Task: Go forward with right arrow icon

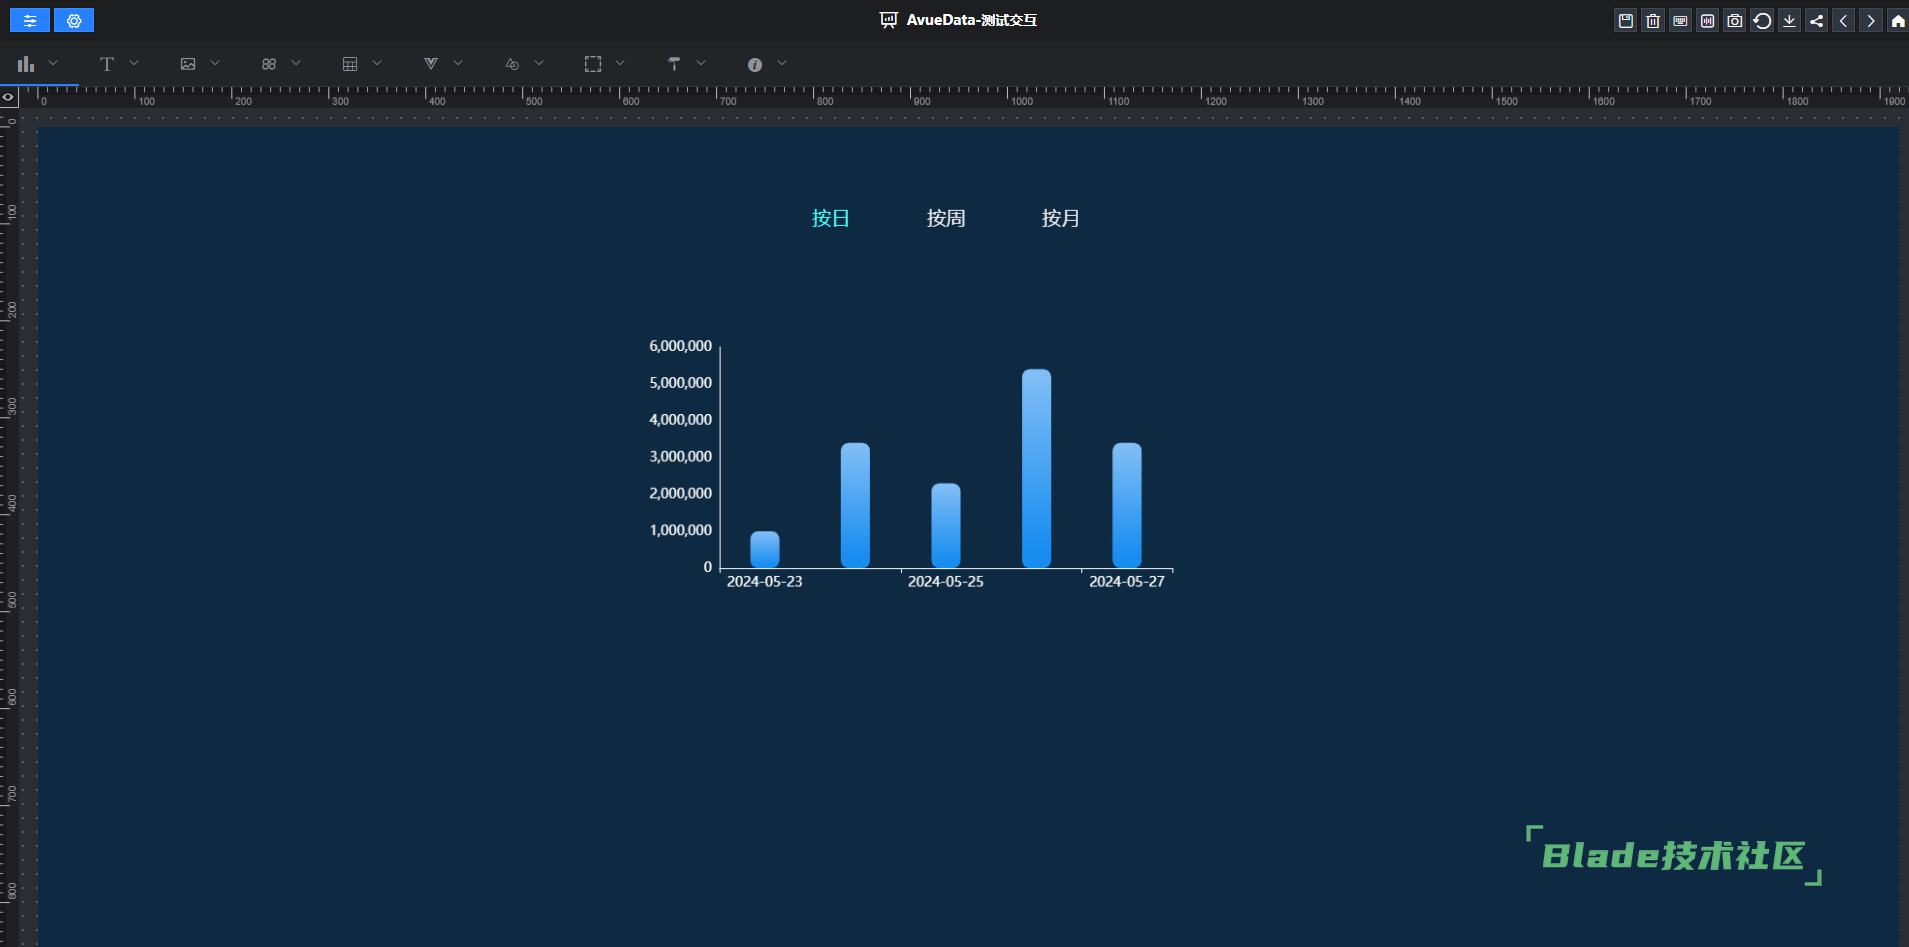Action: coord(1871,20)
